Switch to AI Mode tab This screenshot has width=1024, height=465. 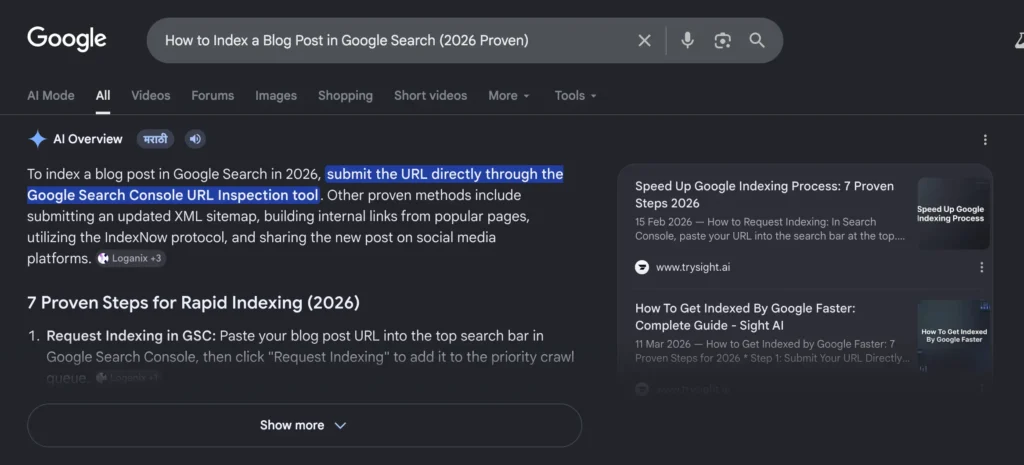[x=50, y=95]
